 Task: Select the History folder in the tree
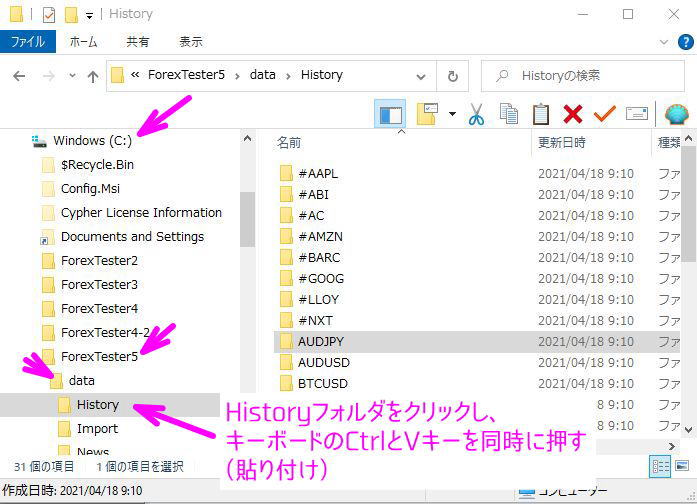tap(97, 405)
